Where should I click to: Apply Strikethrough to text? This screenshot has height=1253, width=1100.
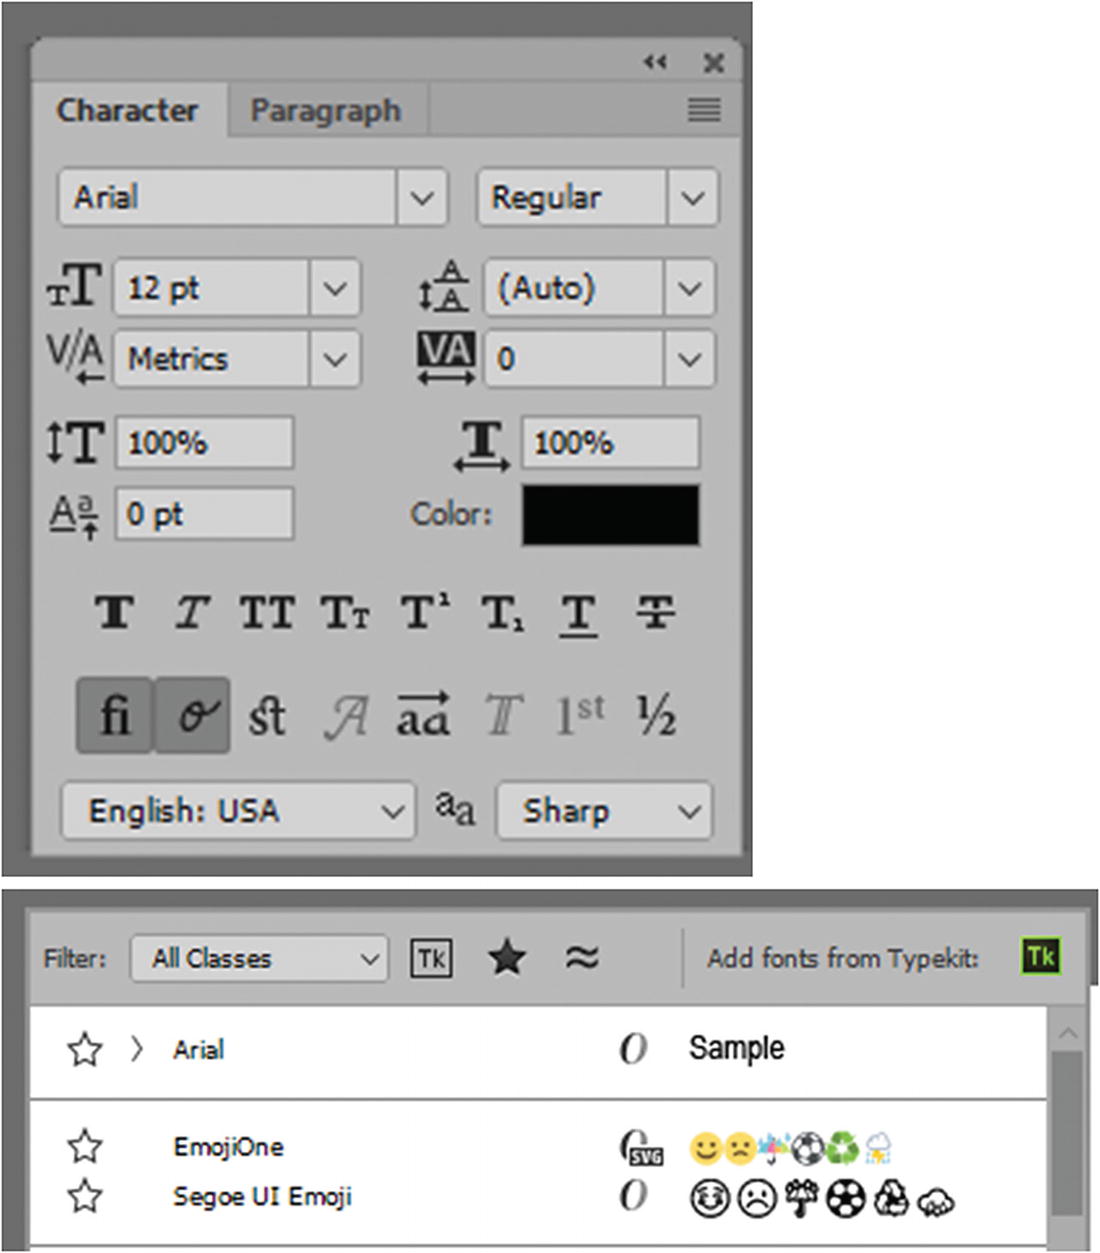click(x=655, y=613)
